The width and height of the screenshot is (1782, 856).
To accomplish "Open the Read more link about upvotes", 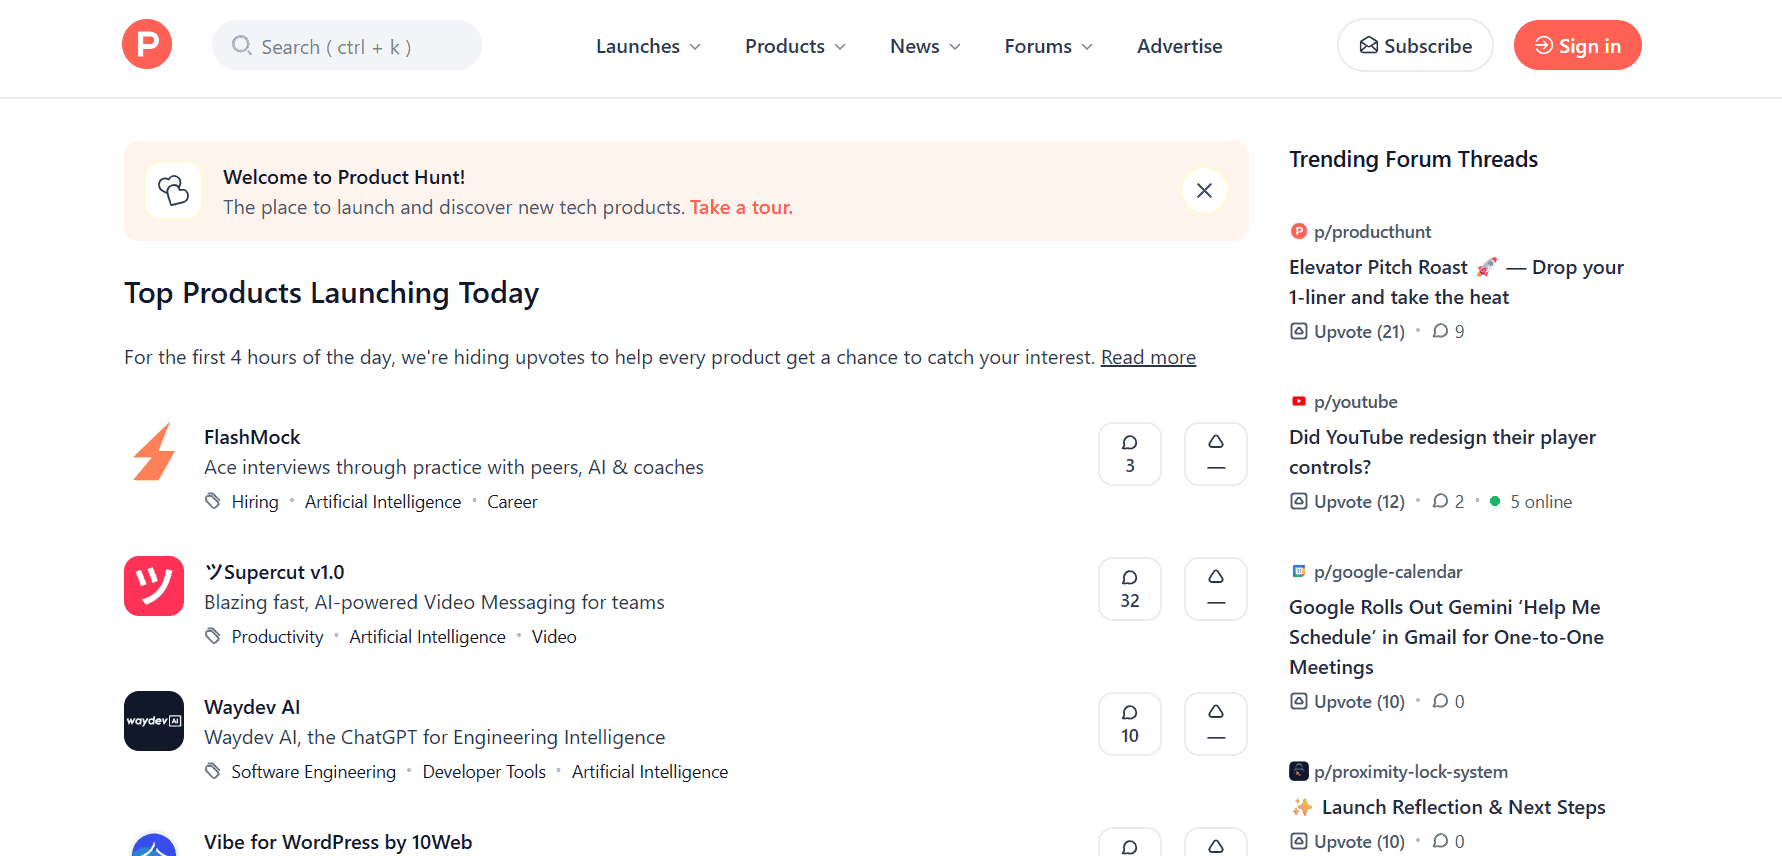I will [x=1148, y=357].
